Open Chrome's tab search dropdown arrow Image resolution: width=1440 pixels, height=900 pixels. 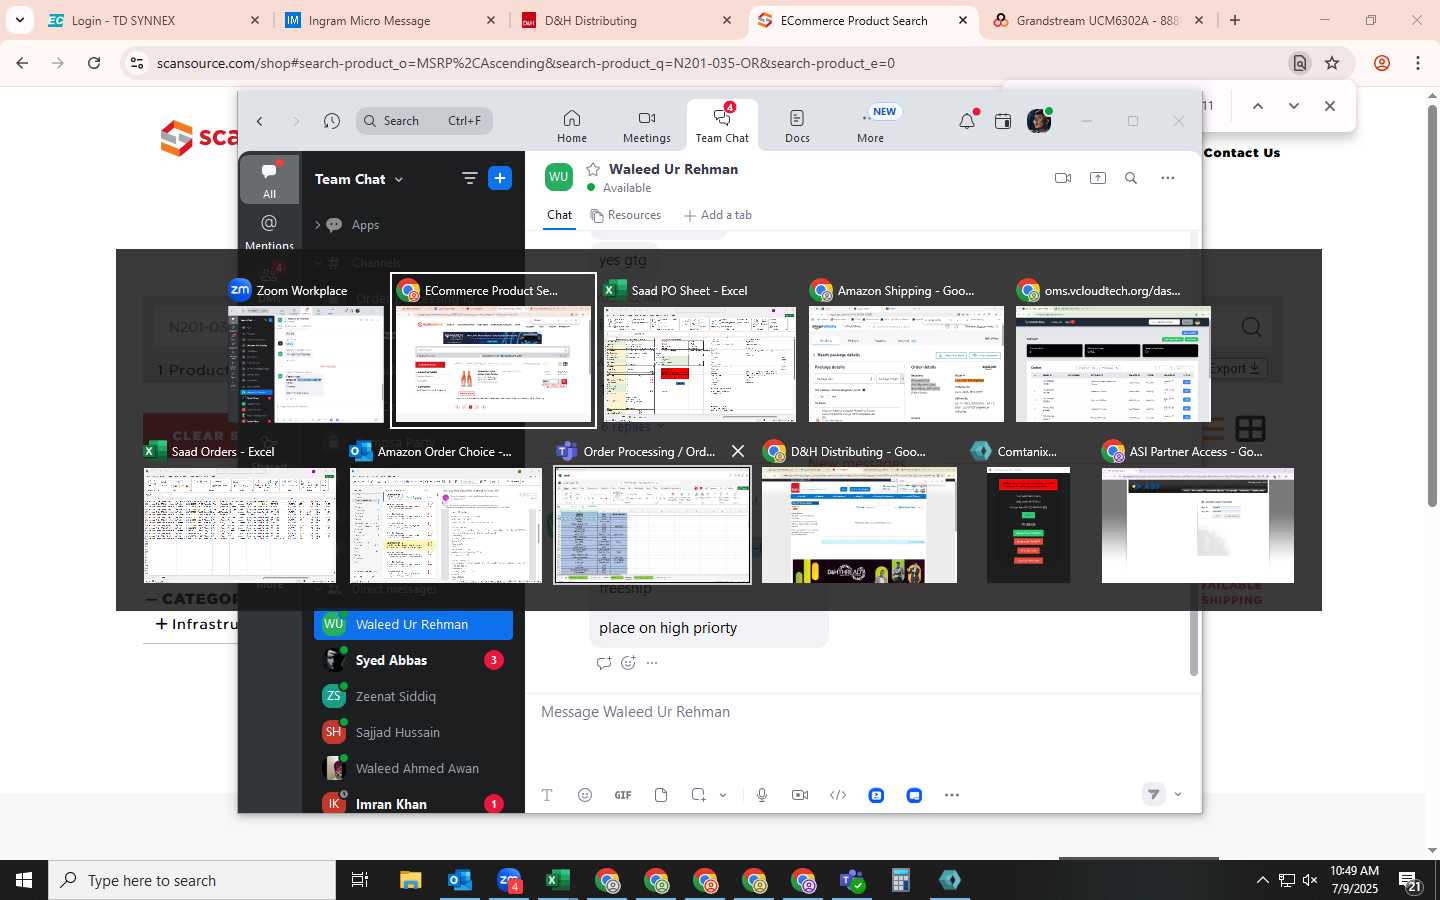pos(19,20)
